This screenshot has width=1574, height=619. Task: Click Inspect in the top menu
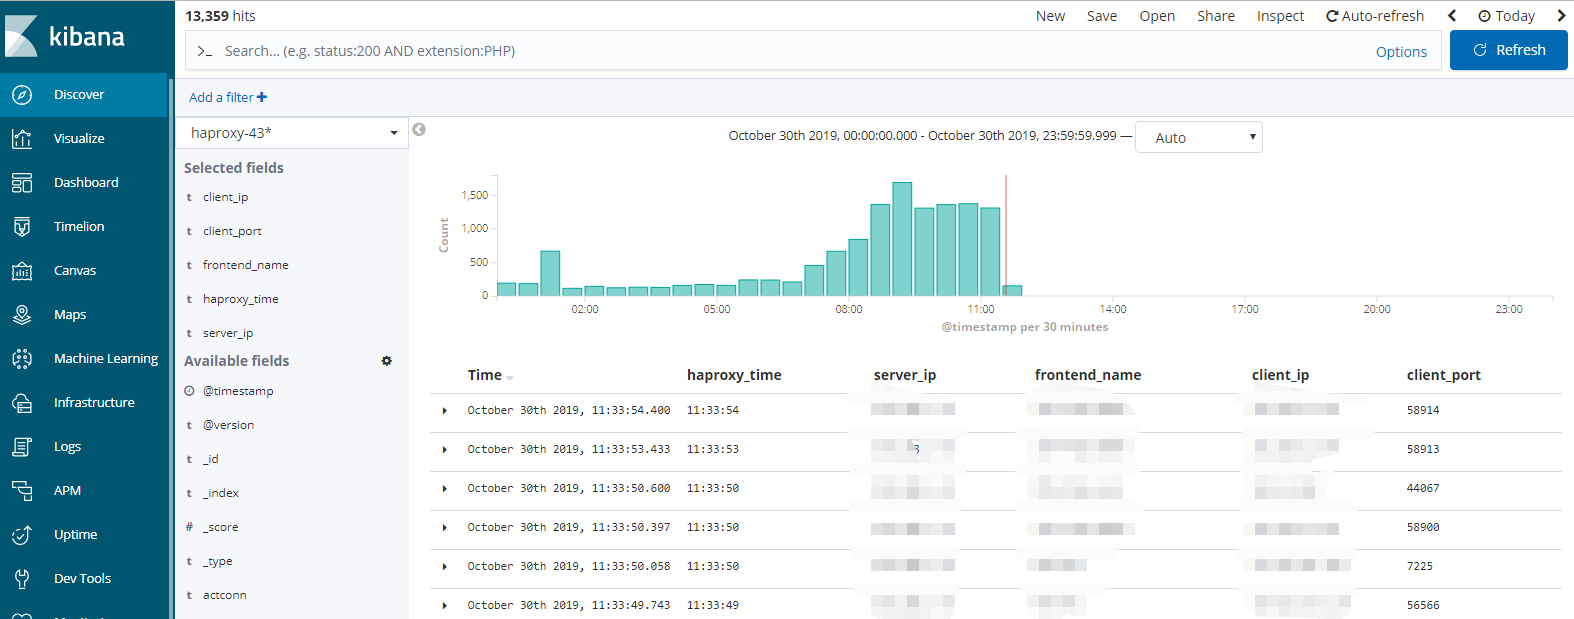[1280, 16]
